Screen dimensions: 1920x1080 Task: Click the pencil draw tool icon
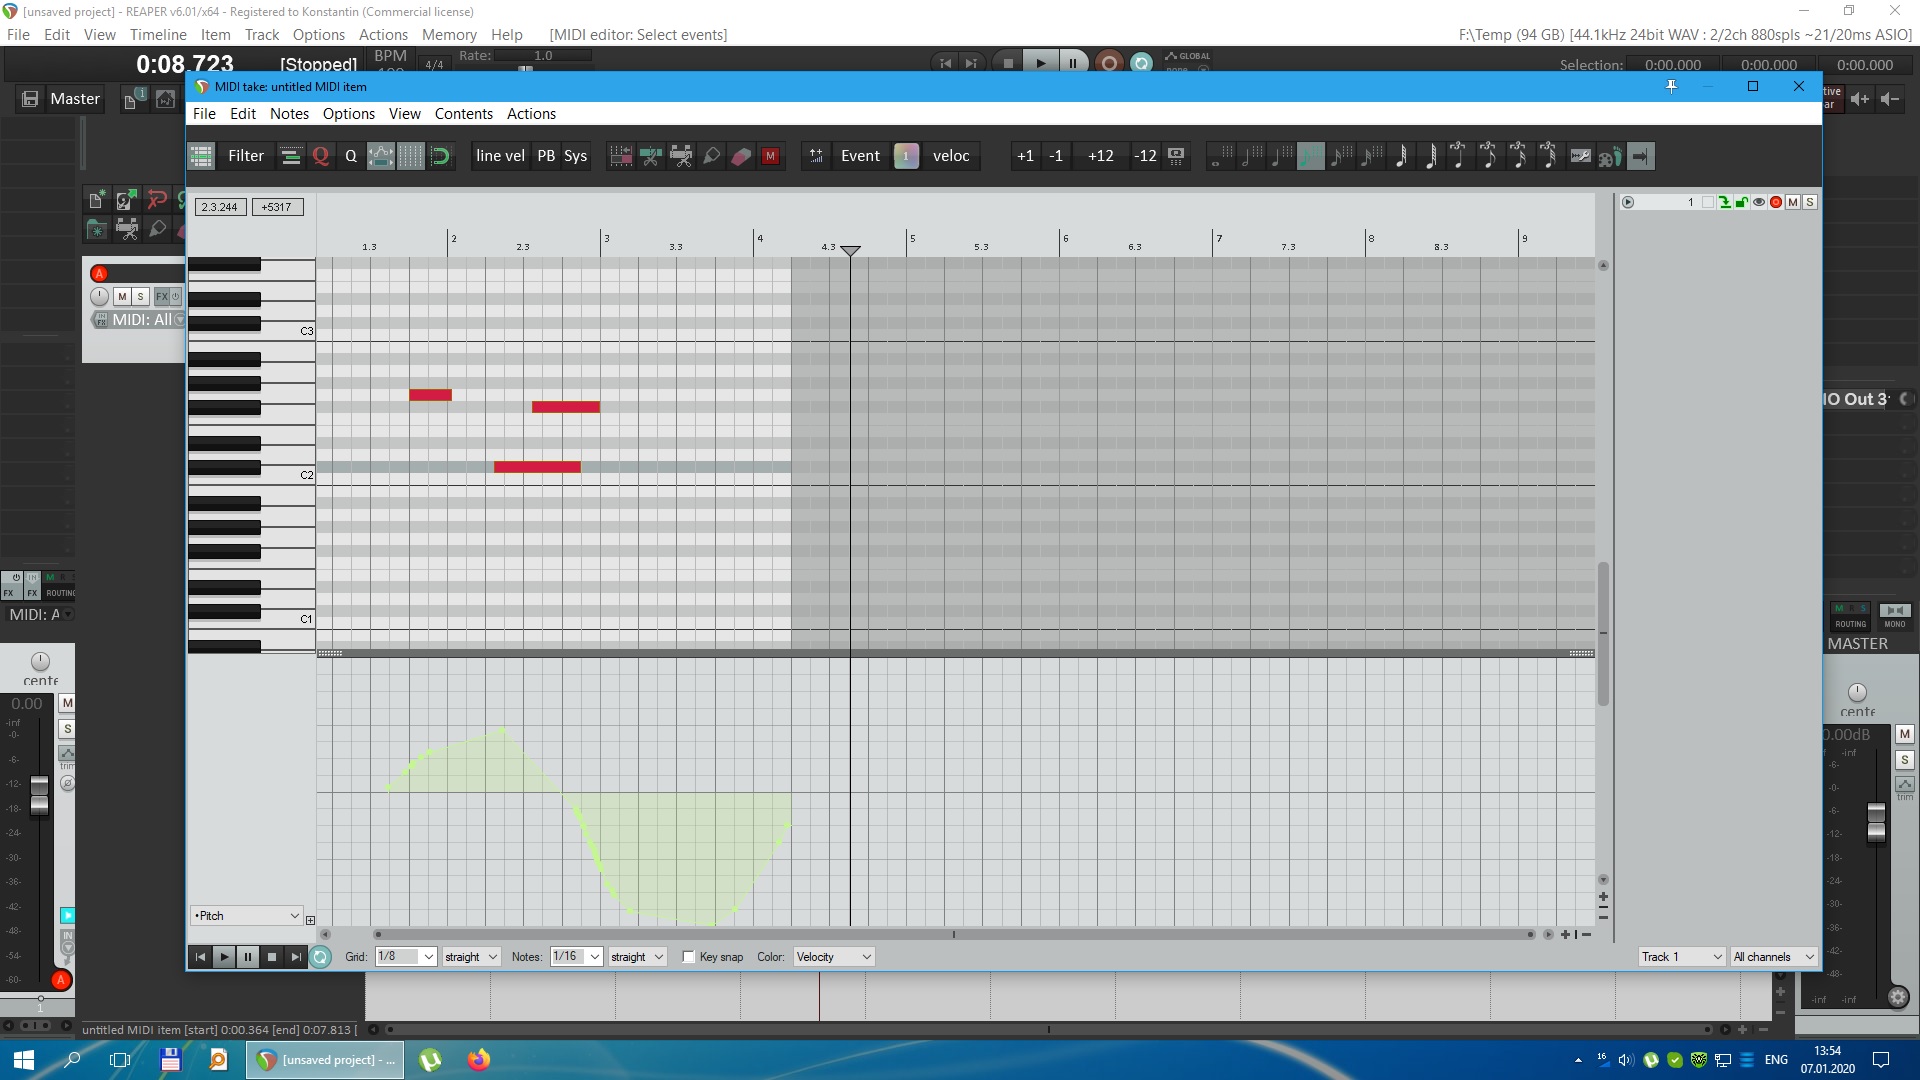click(711, 156)
